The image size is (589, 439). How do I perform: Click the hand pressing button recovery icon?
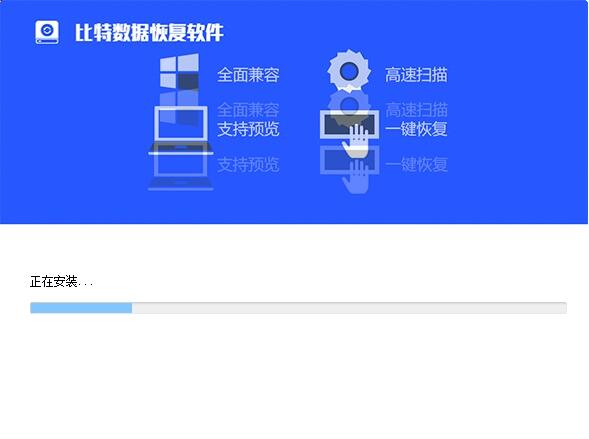pos(349,133)
